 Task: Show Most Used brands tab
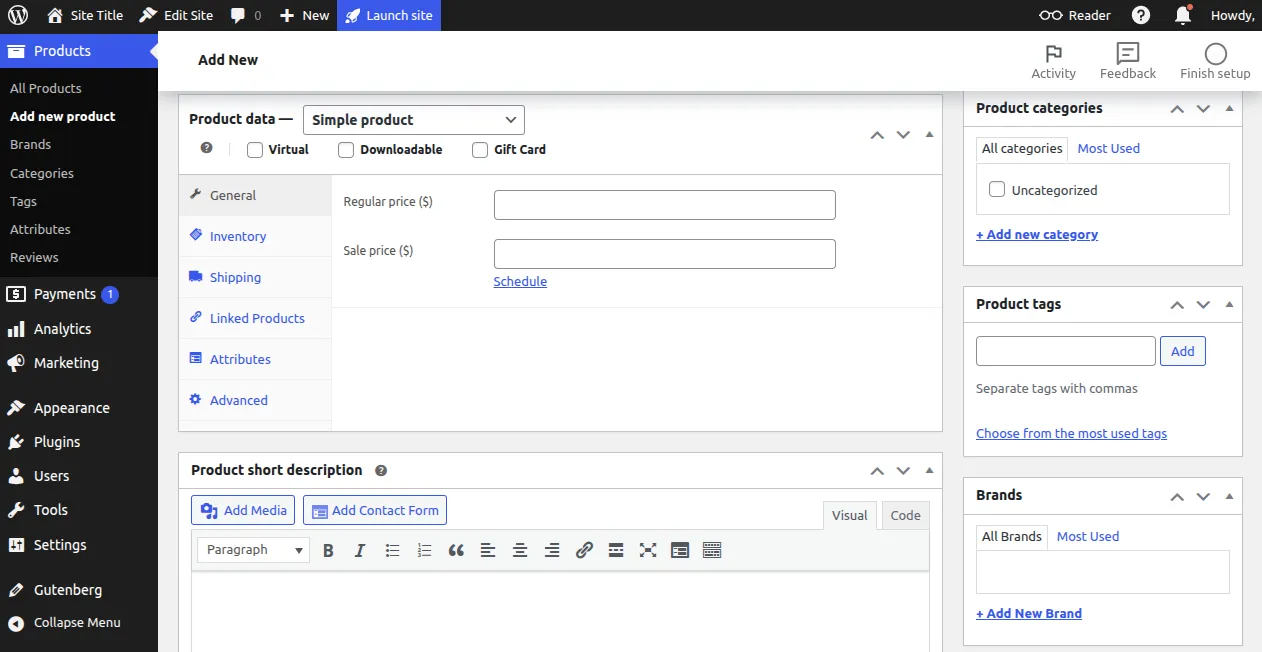(1088, 536)
